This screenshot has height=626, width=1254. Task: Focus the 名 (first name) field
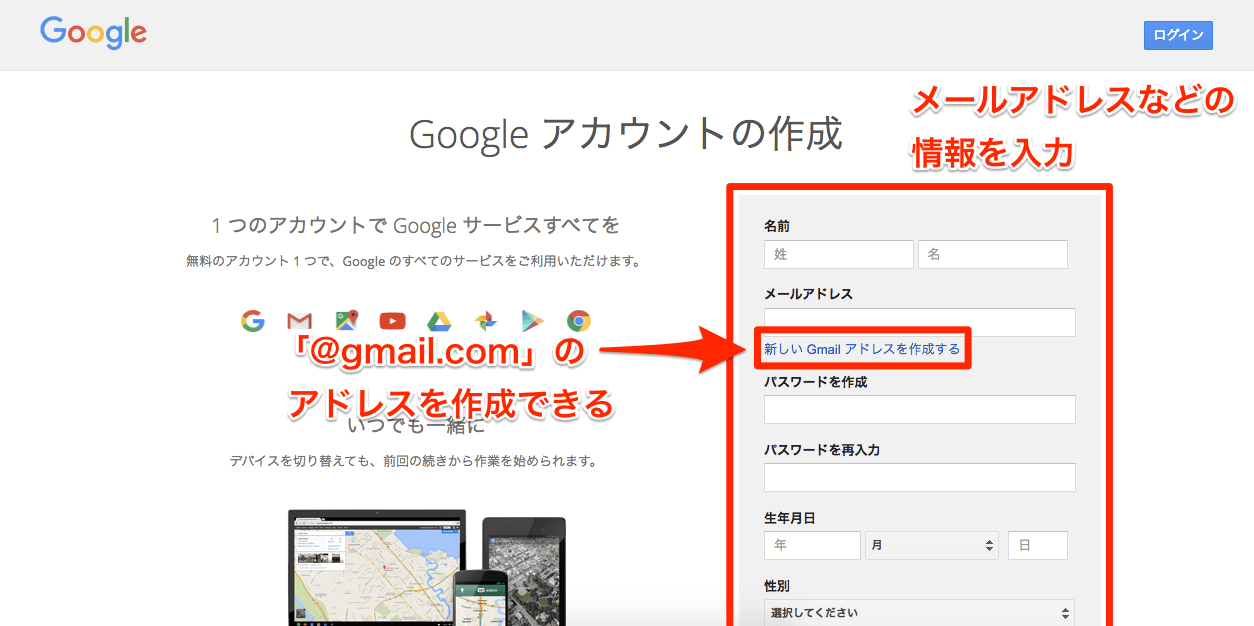[x=993, y=254]
